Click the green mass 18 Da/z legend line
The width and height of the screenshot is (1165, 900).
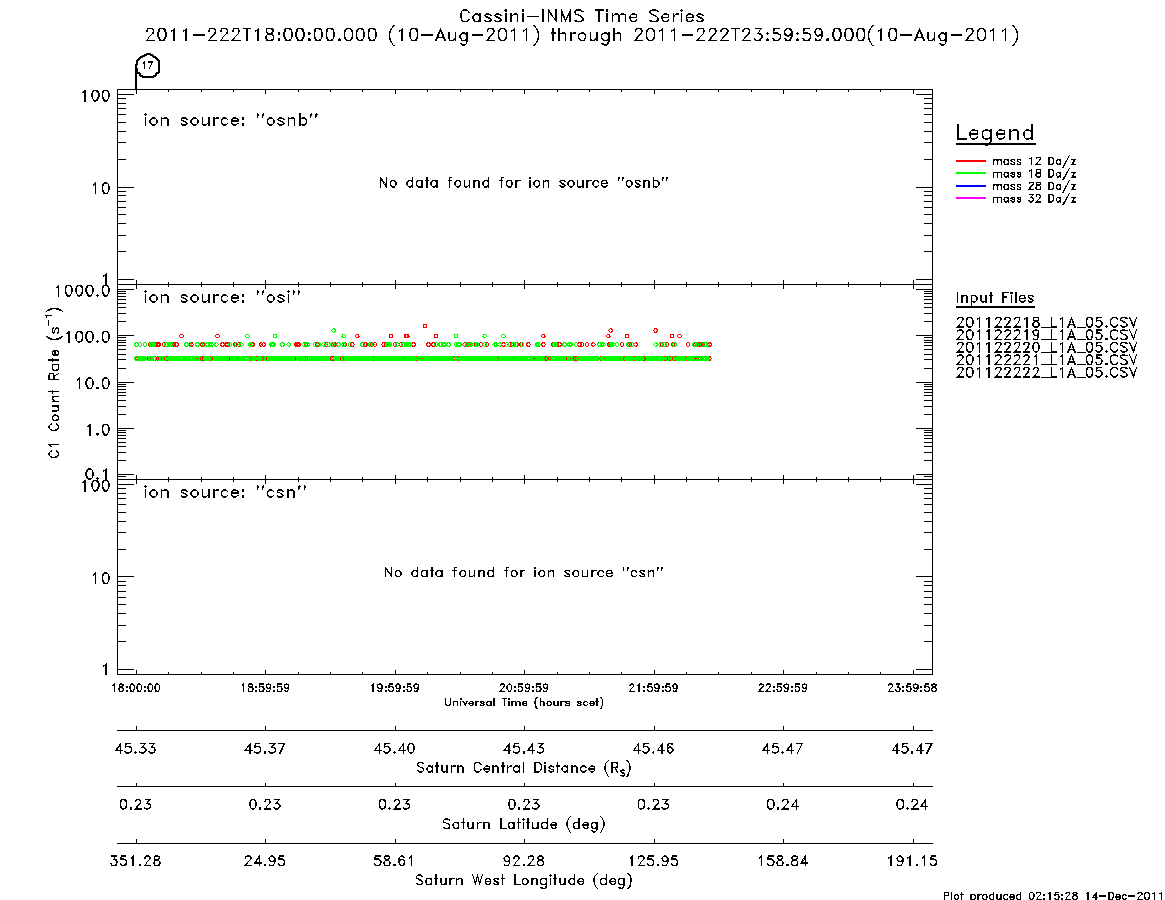[x=970, y=174]
